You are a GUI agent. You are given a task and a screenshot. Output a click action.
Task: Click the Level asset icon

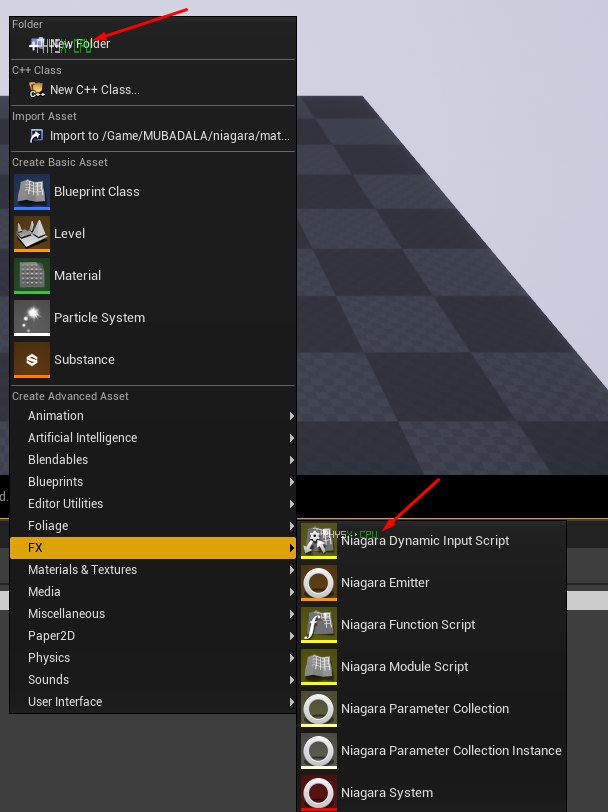32,234
